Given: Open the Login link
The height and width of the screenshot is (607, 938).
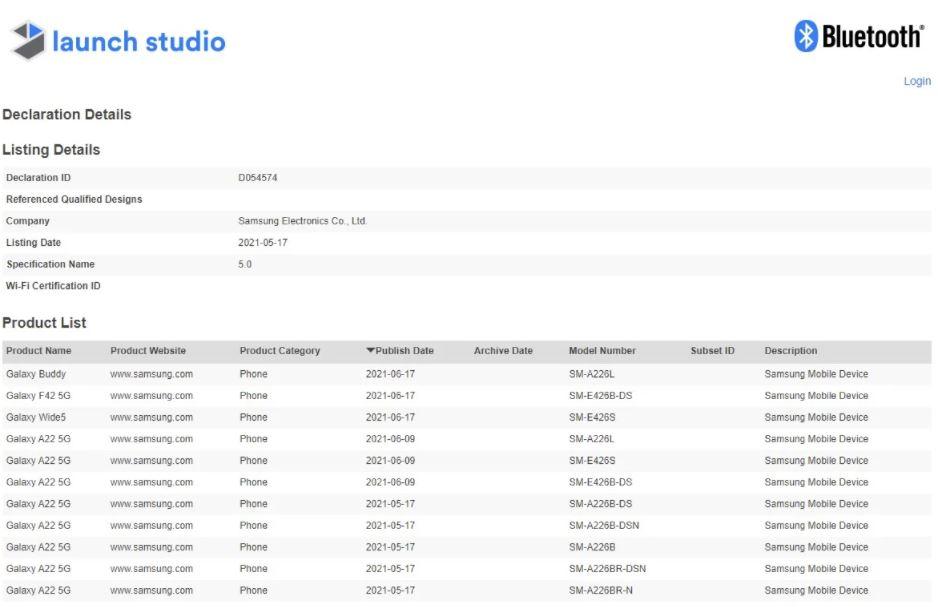Looking at the screenshot, I should coord(917,81).
